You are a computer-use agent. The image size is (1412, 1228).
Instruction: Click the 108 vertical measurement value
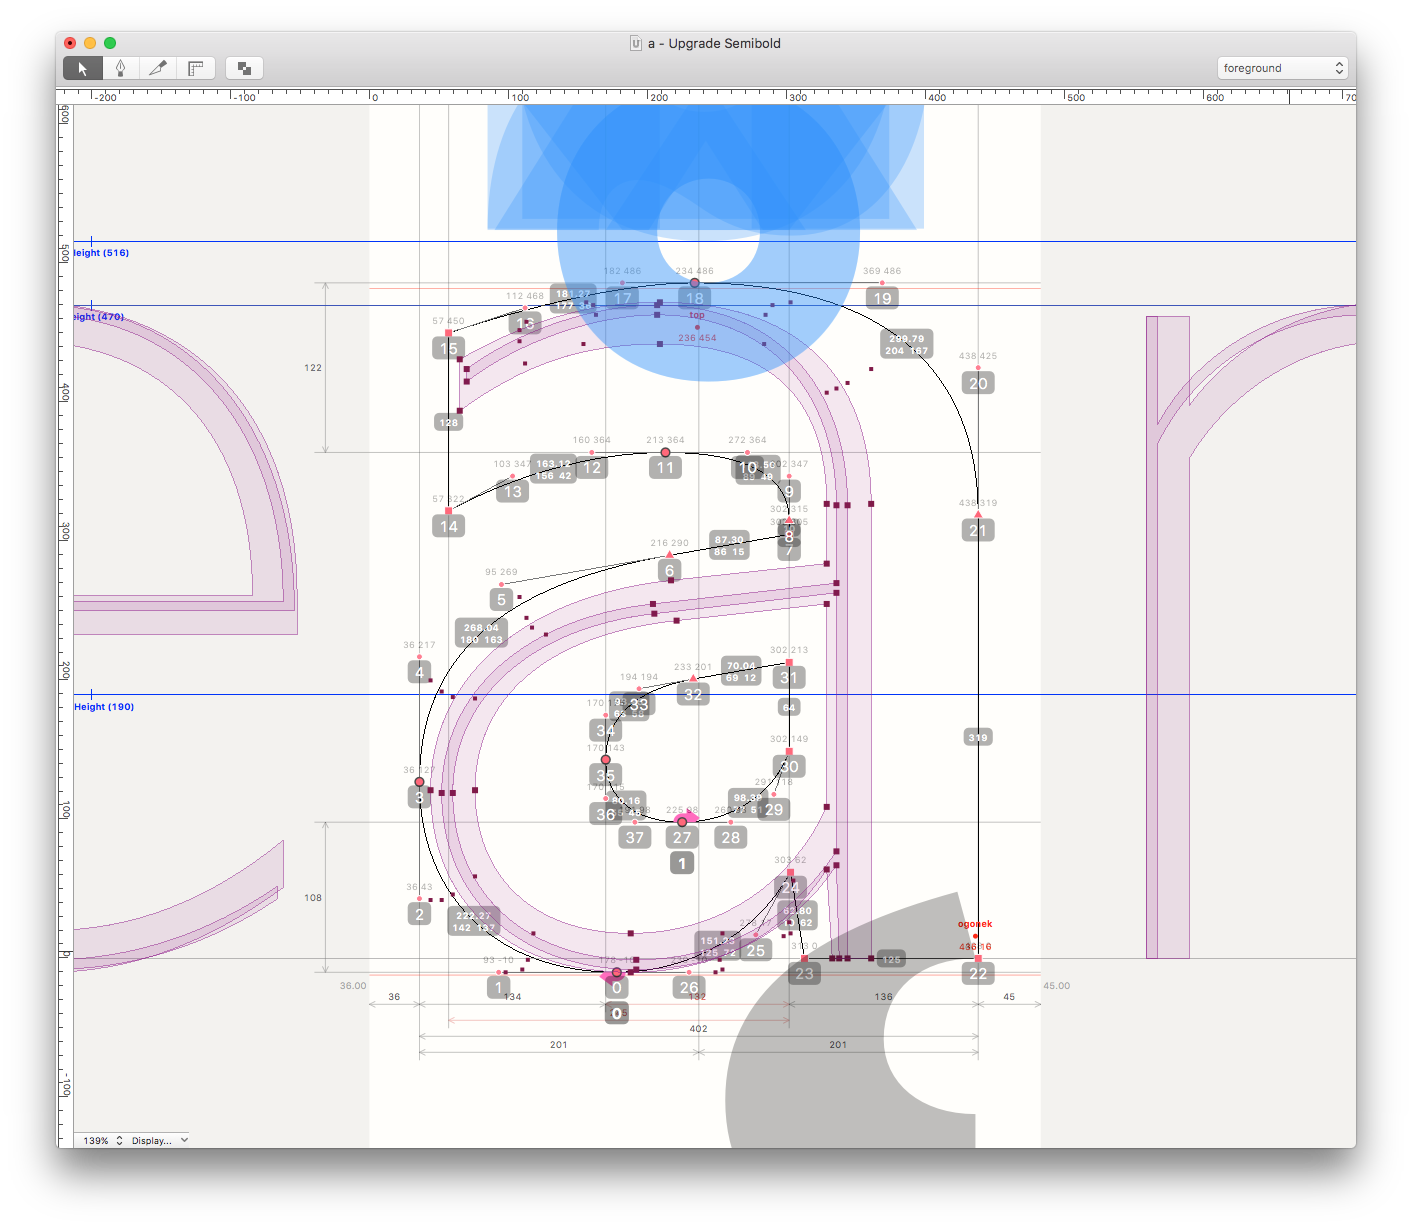click(x=313, y=898)
